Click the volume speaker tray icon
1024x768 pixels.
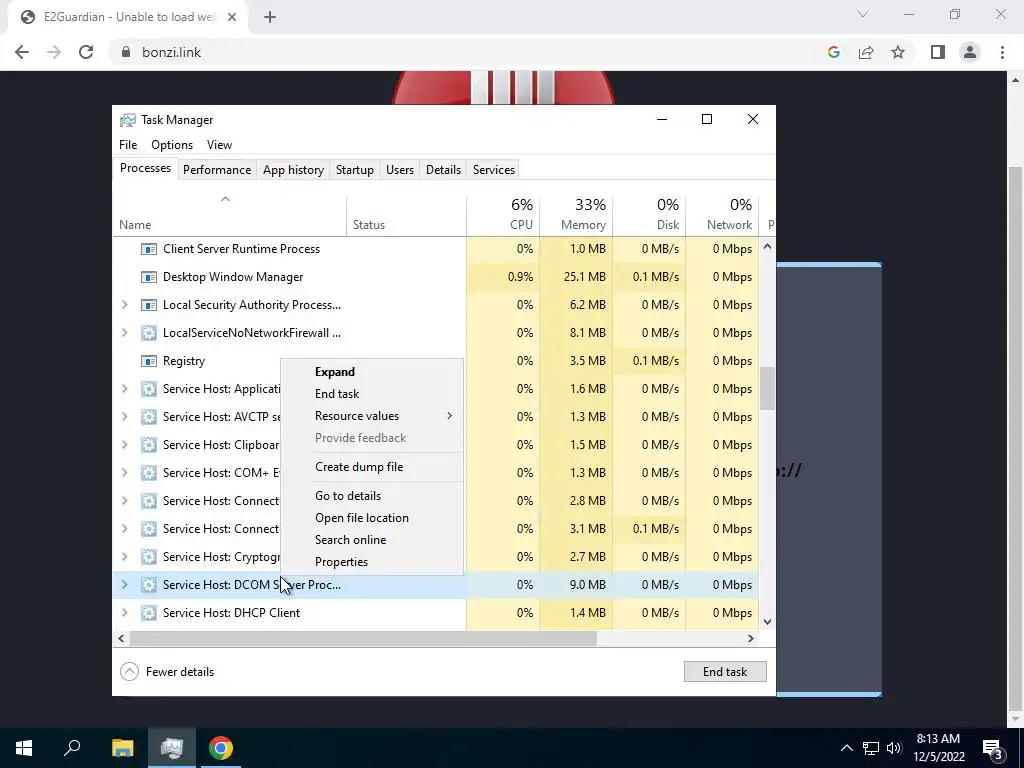pos(894,748)
